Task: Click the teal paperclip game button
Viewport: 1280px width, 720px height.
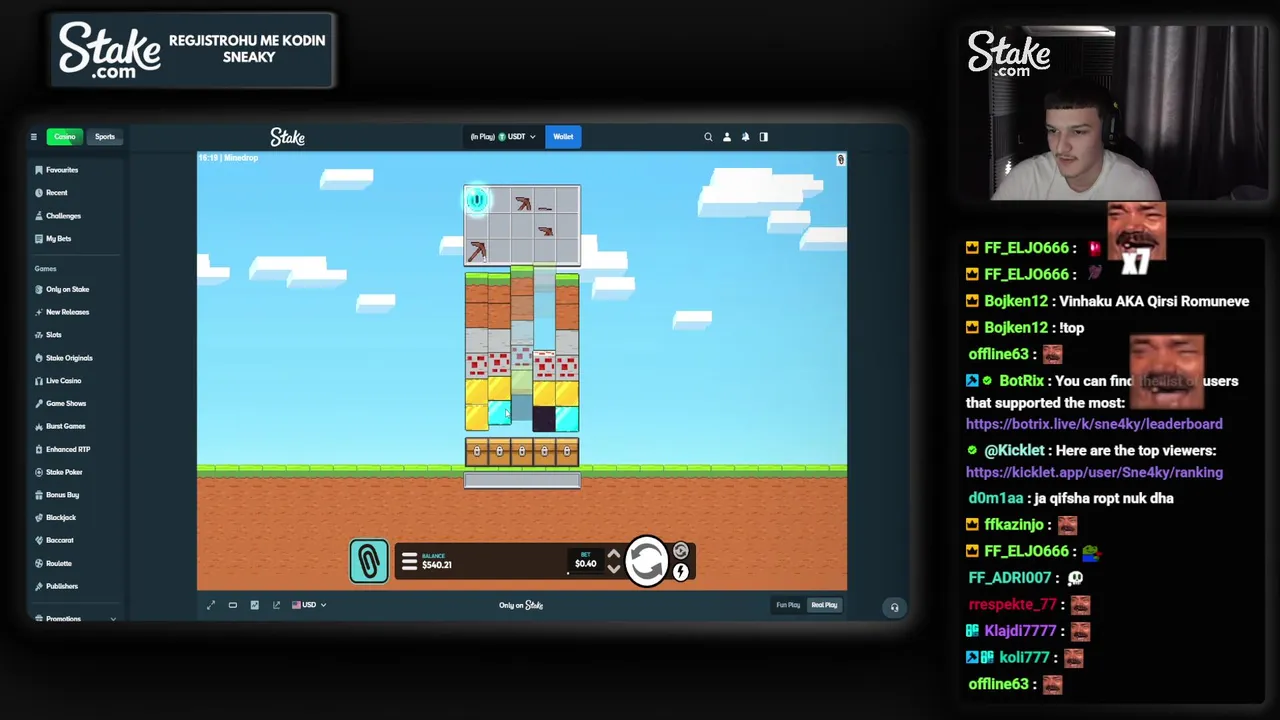Action: [x=369, y=561]
